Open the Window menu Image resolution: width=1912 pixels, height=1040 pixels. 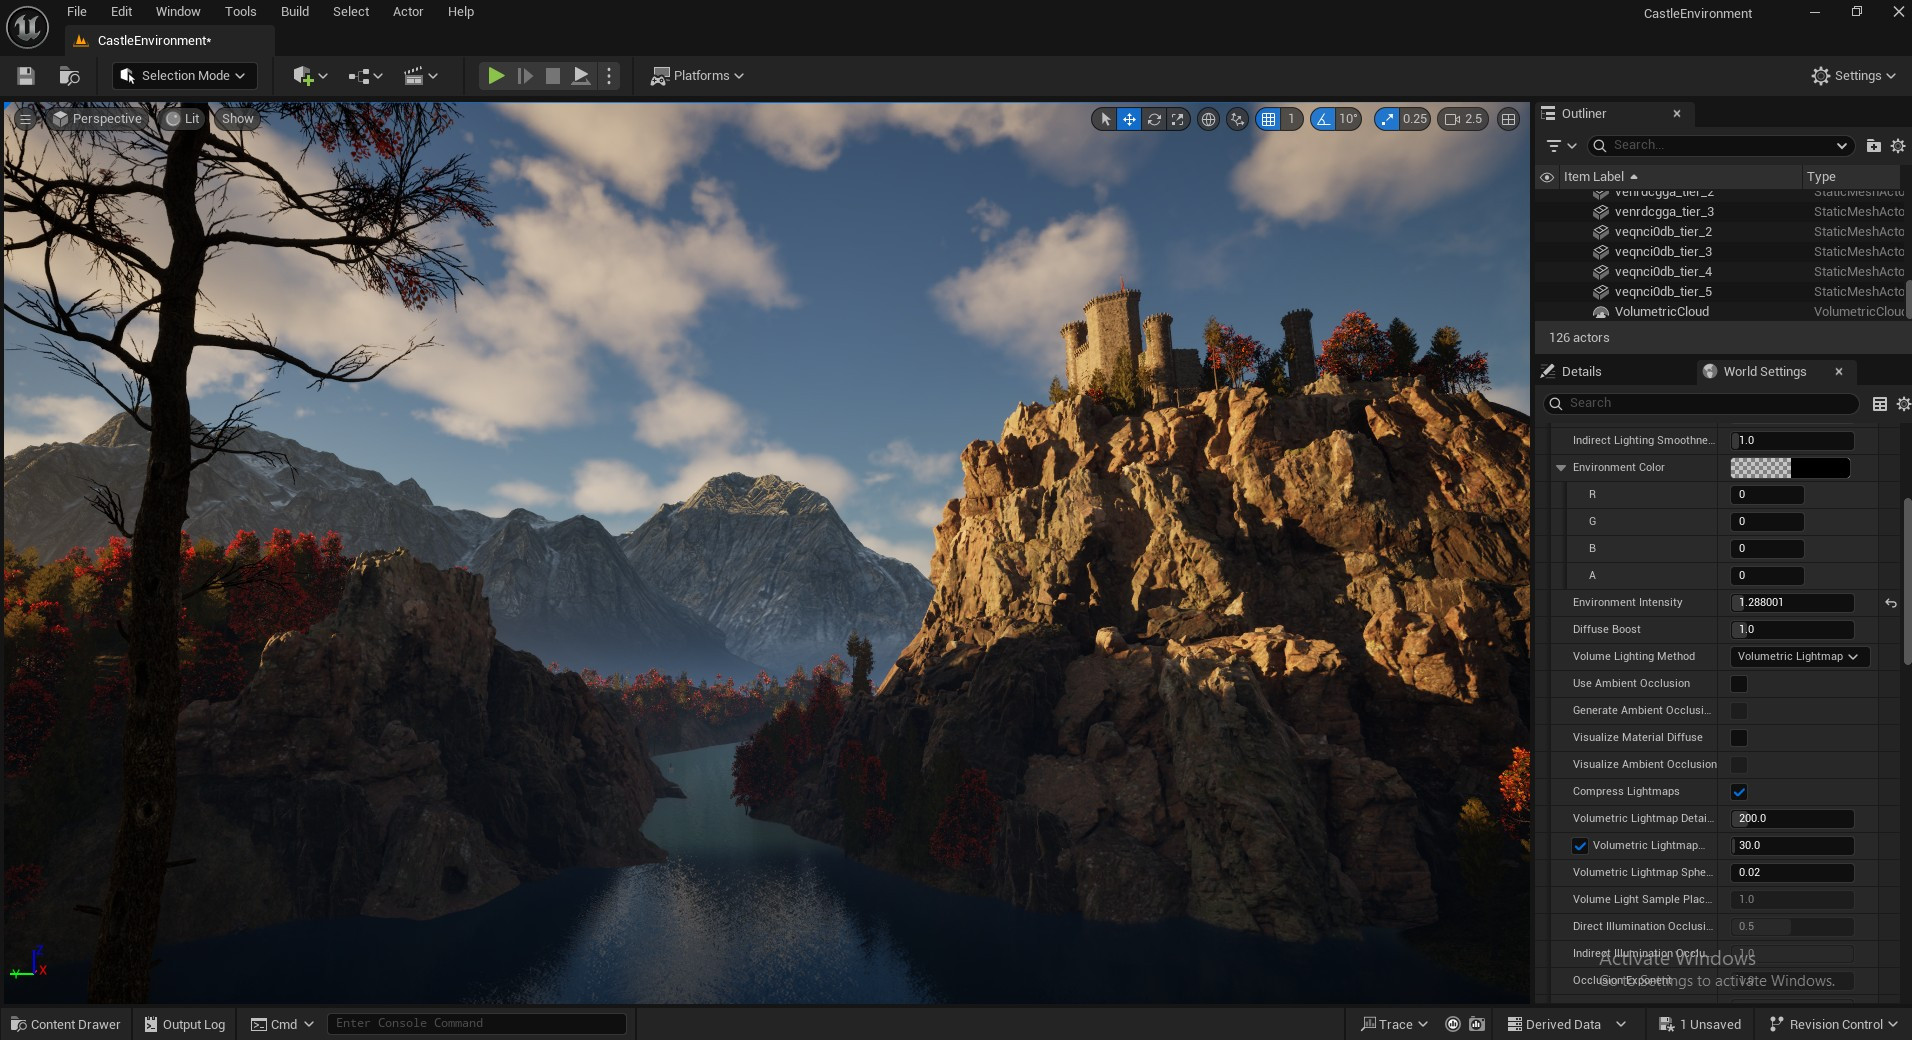[x=178, y=12]
